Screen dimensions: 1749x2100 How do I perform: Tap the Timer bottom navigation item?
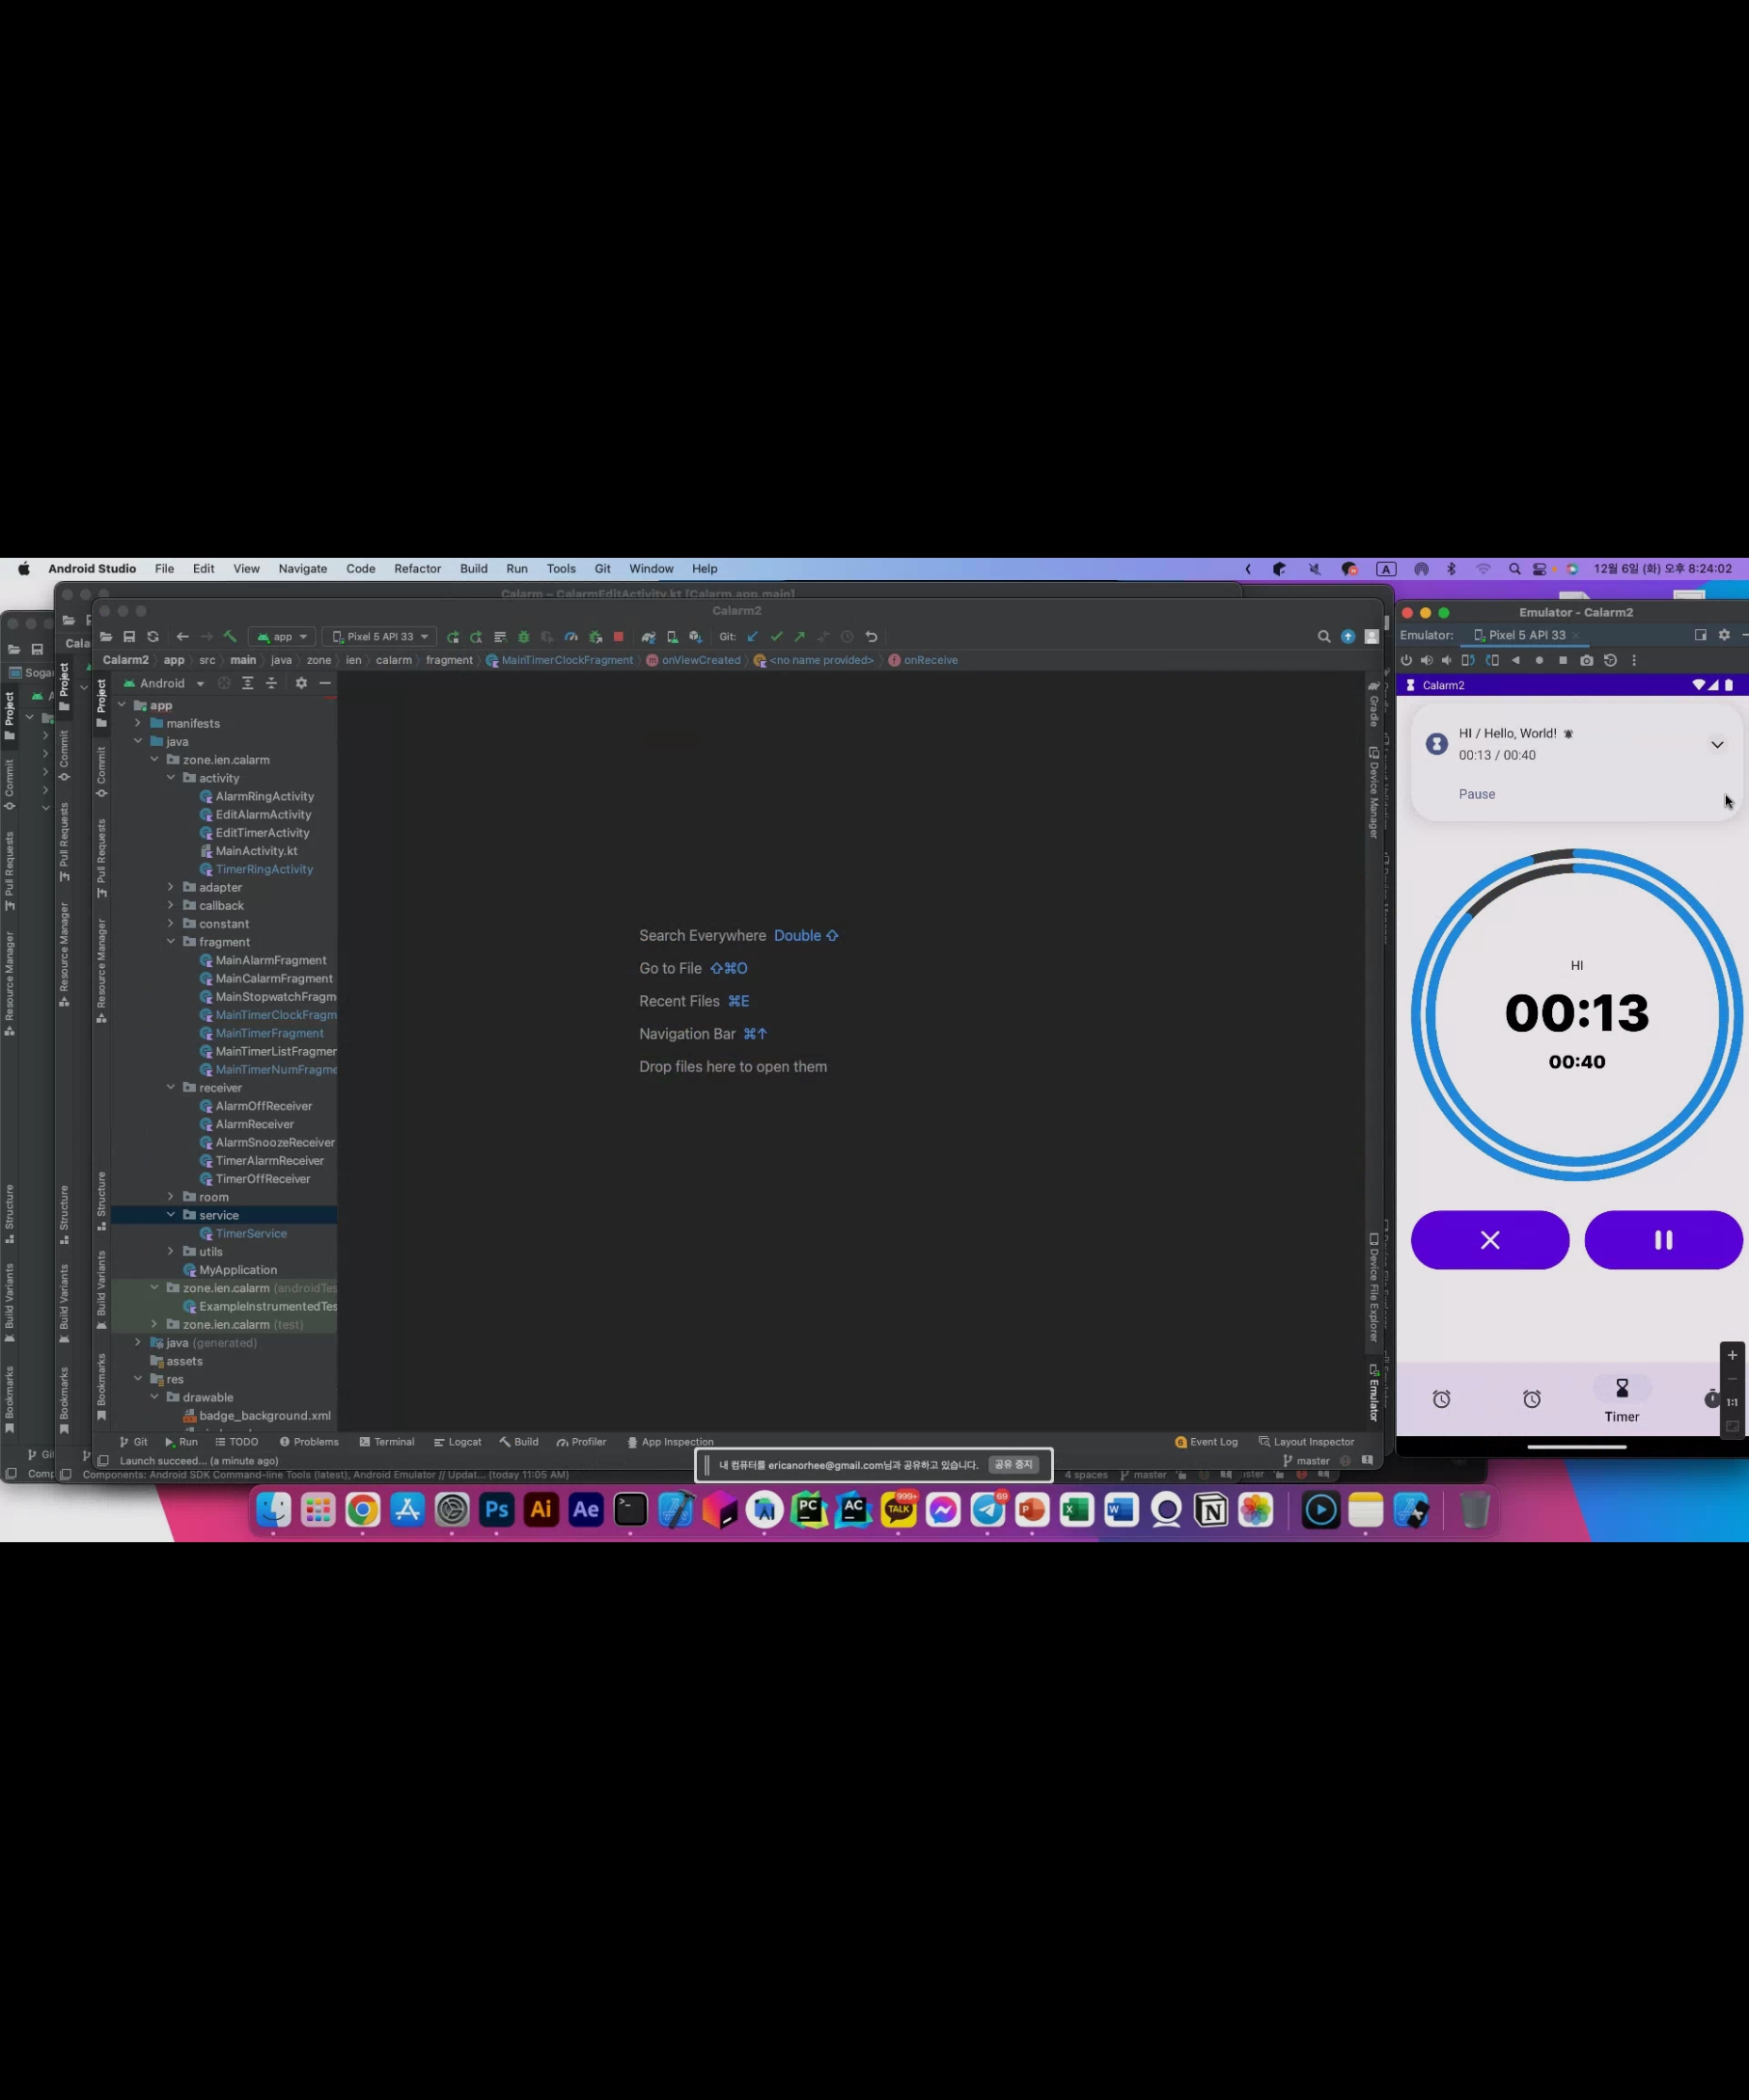click(x=1622, y=1400)
